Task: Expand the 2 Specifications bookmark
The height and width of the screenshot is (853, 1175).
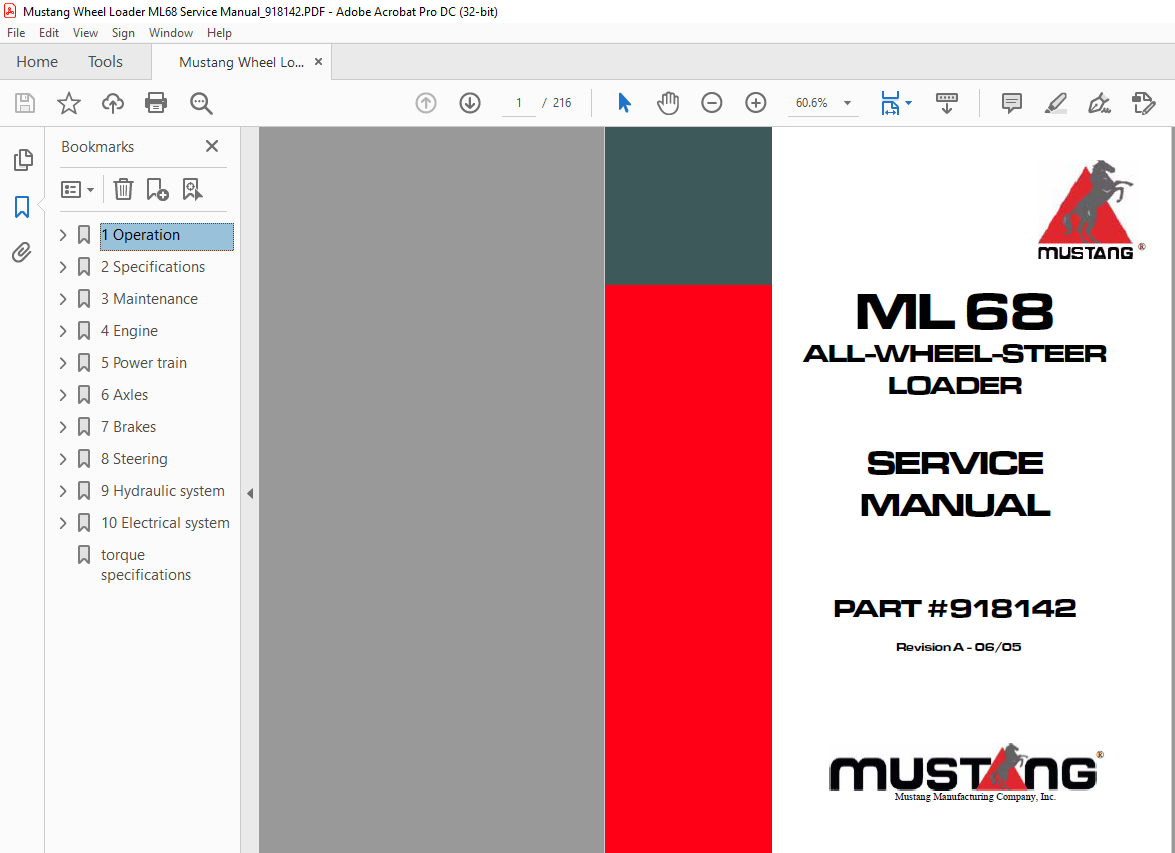Action: [x=63, y=267]
